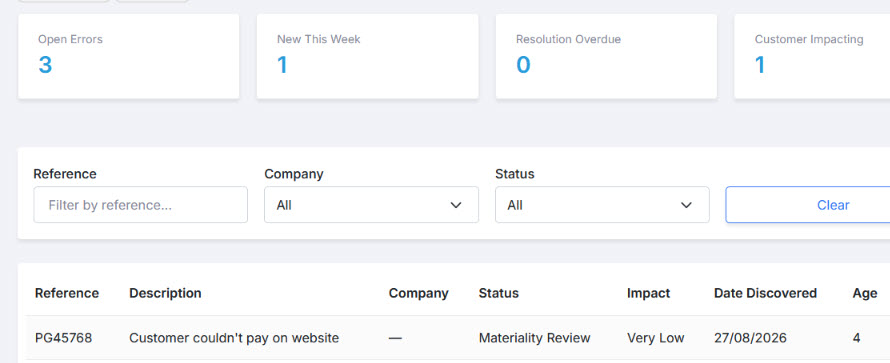Click the Age value 4 cell

coord(857,338)
